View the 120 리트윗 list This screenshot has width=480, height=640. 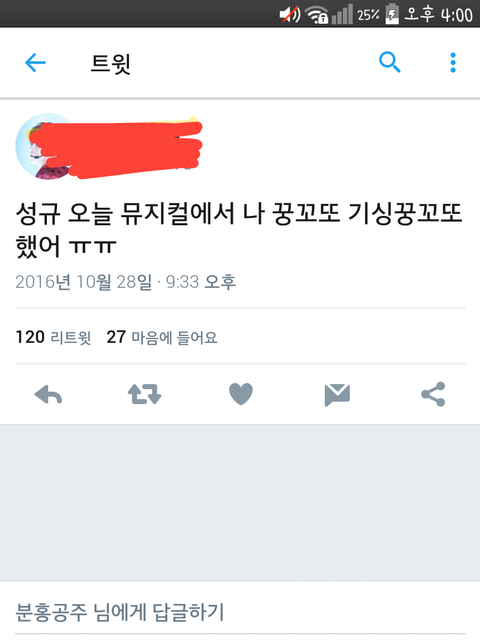53,337
